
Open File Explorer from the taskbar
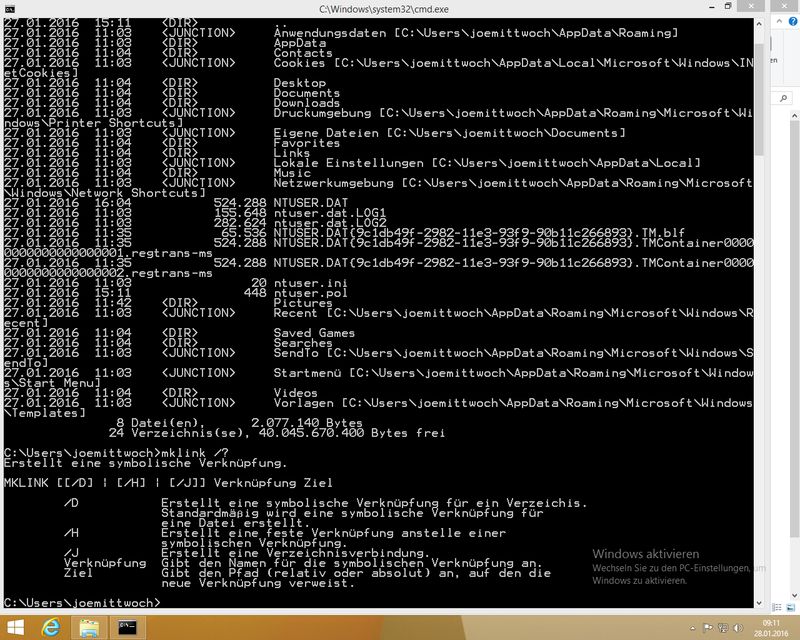[x=89, y=628]
